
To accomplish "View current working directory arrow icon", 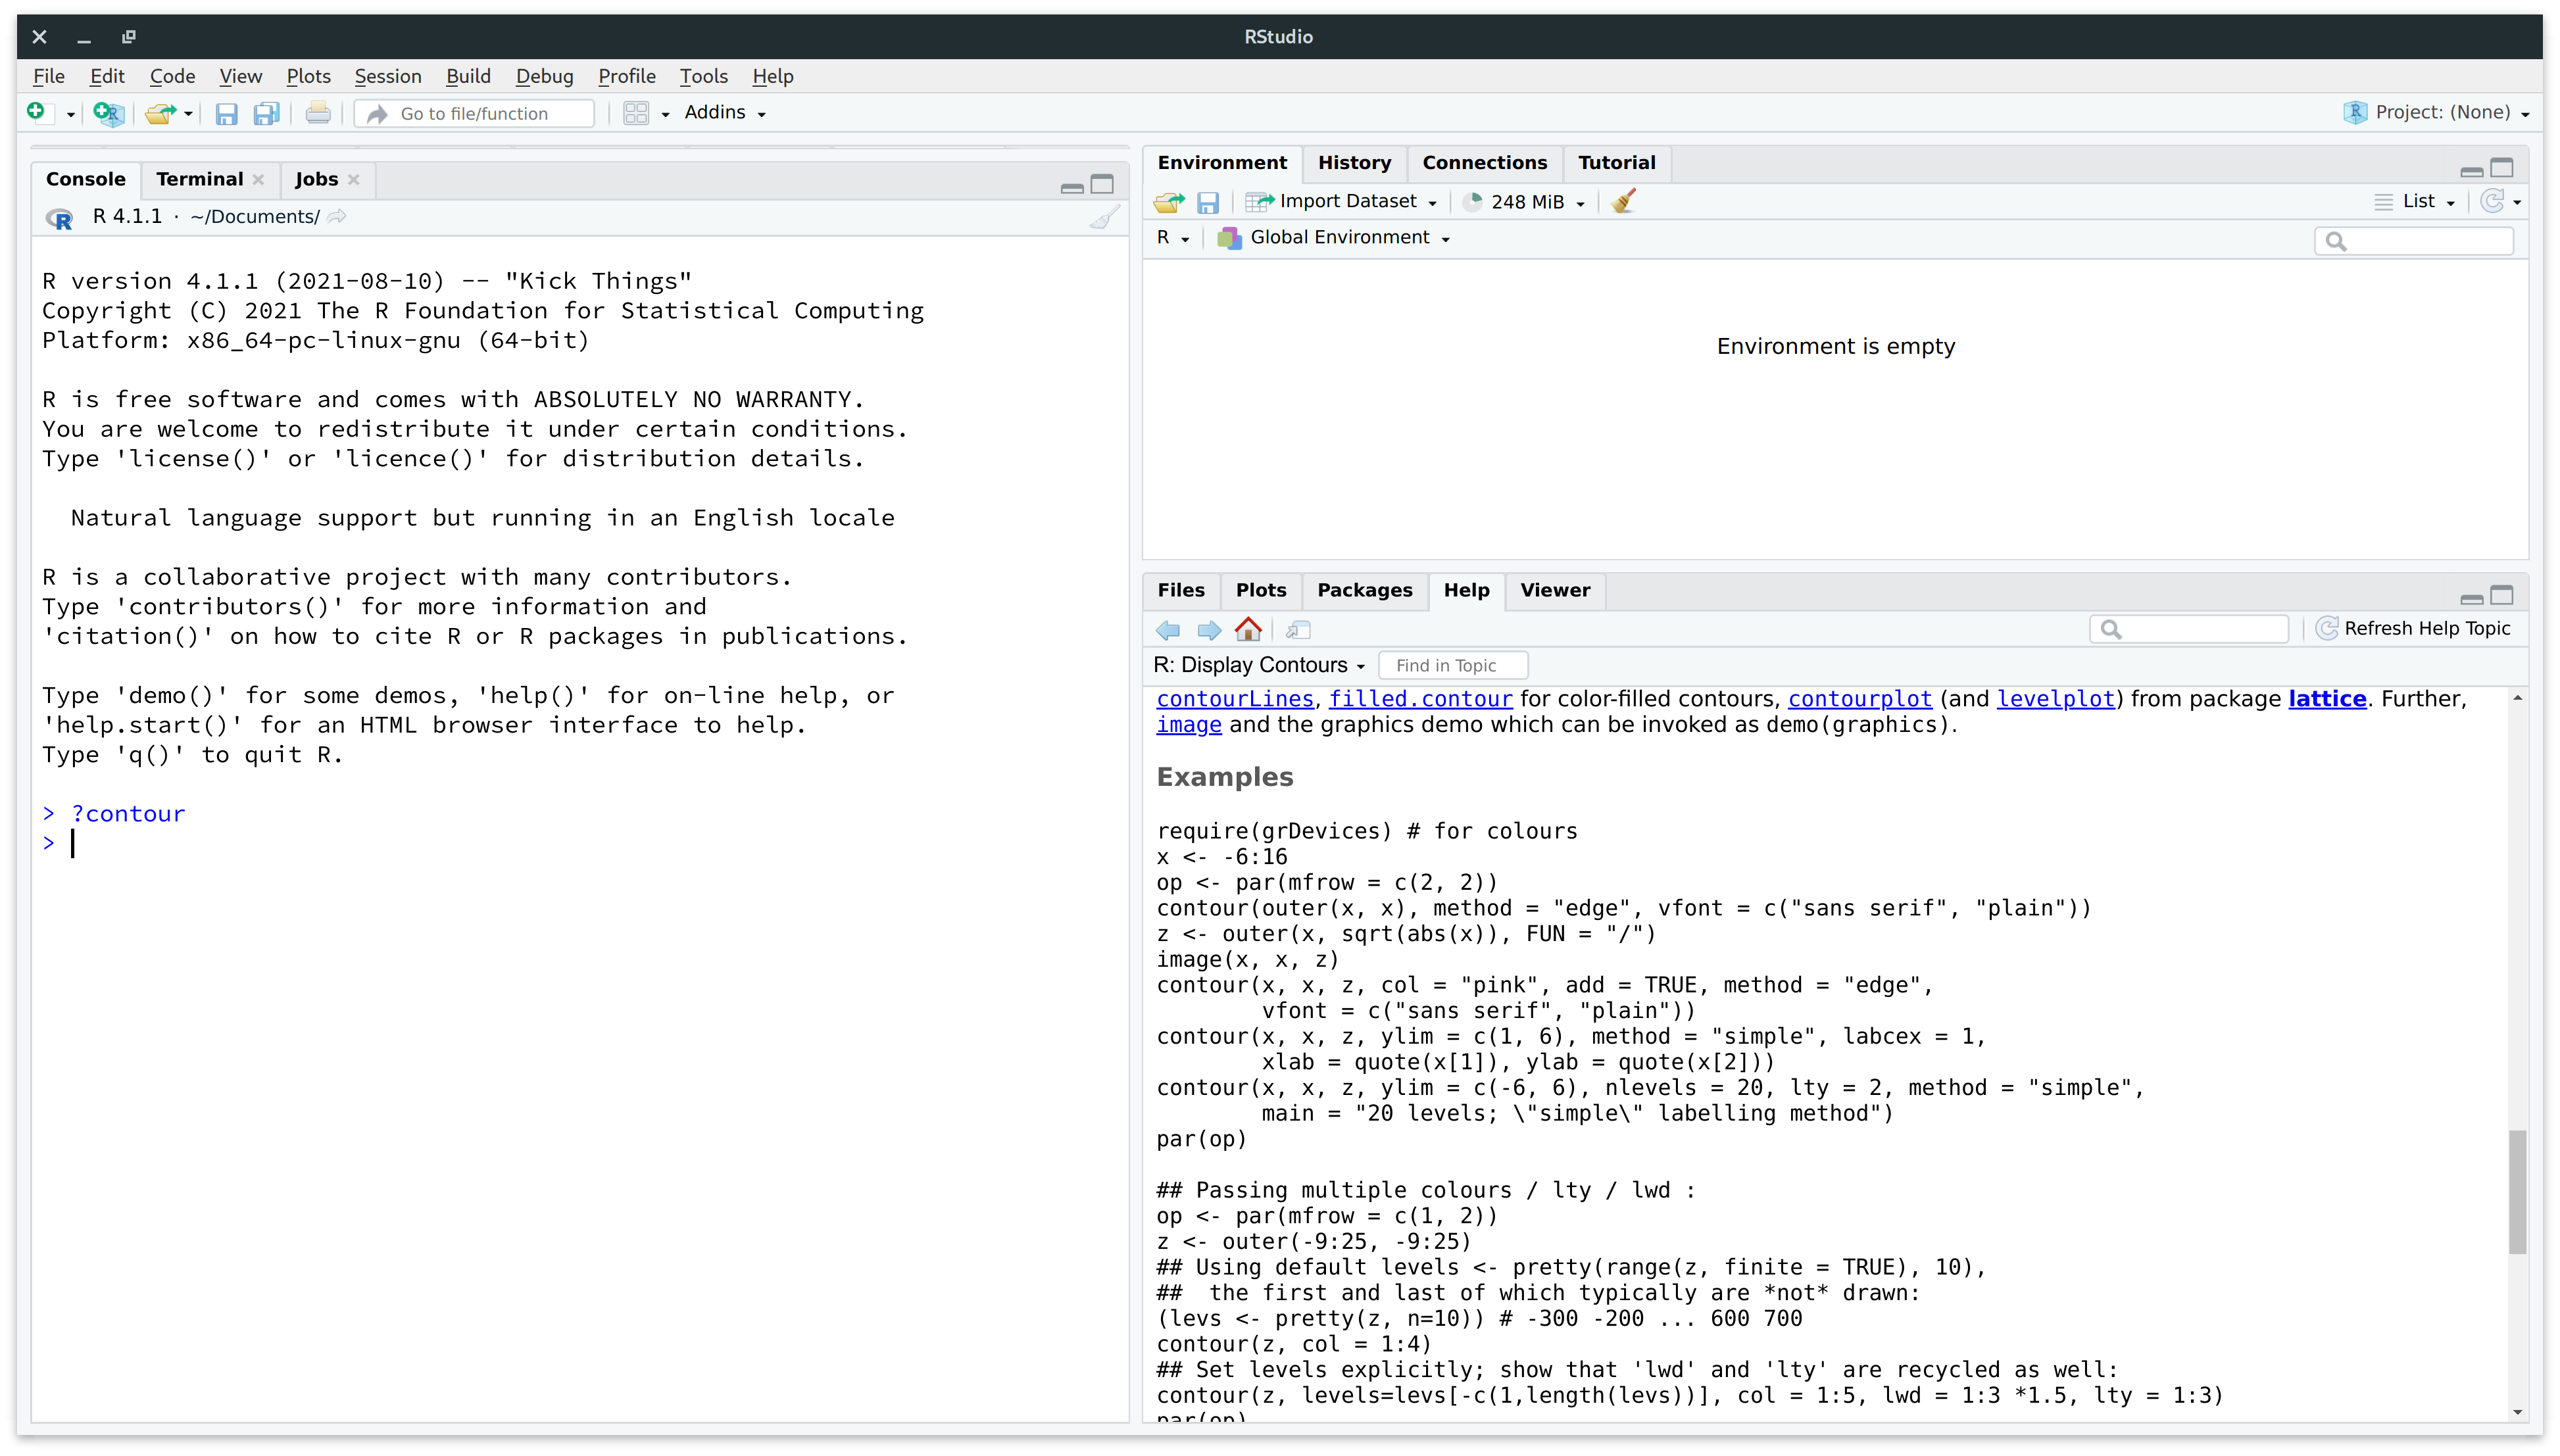I will pos(337,216).
